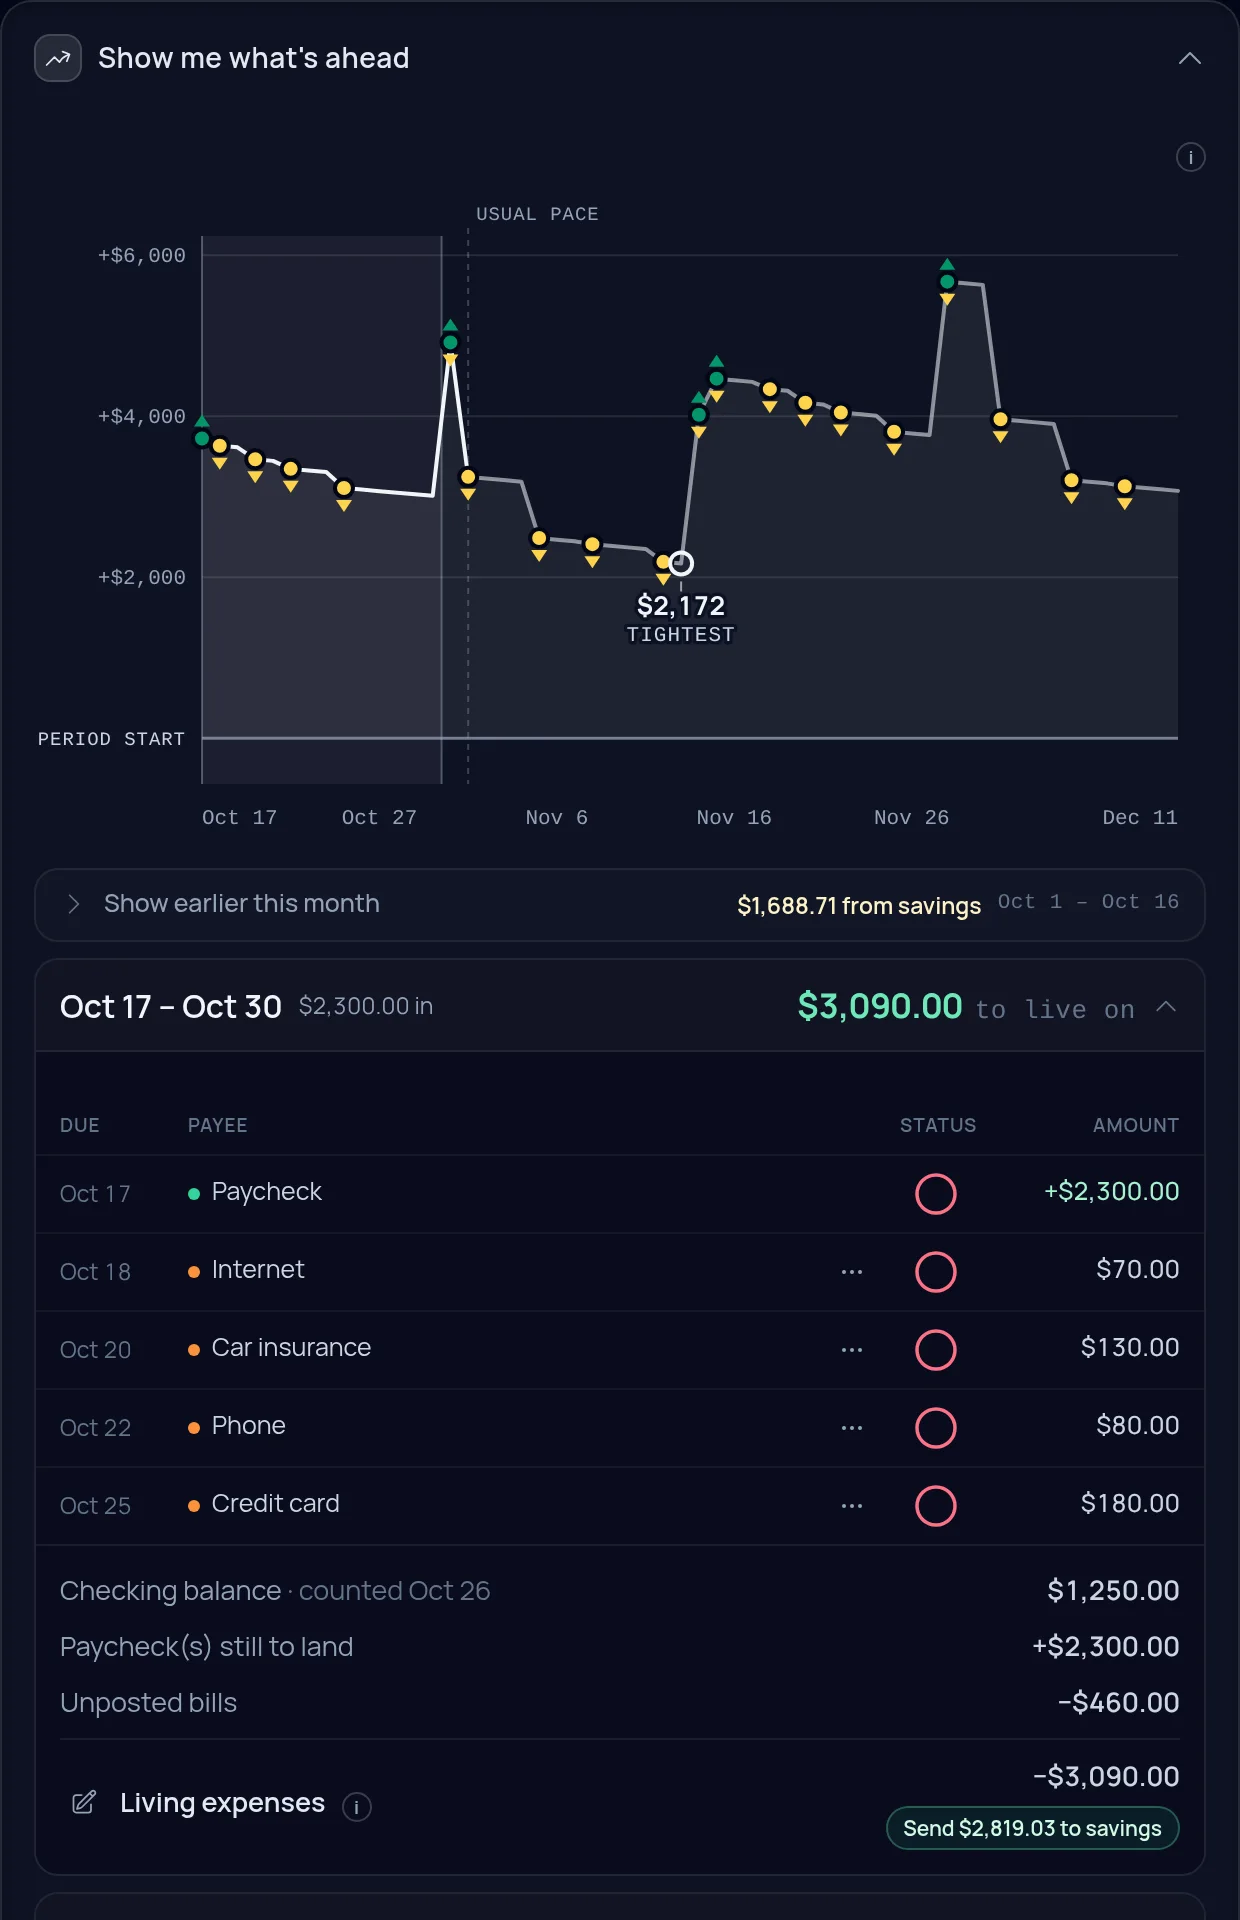This screenshot has width=1240, height=1920.
Task: Expand Show earlier this month
Action: click(620, 904)
